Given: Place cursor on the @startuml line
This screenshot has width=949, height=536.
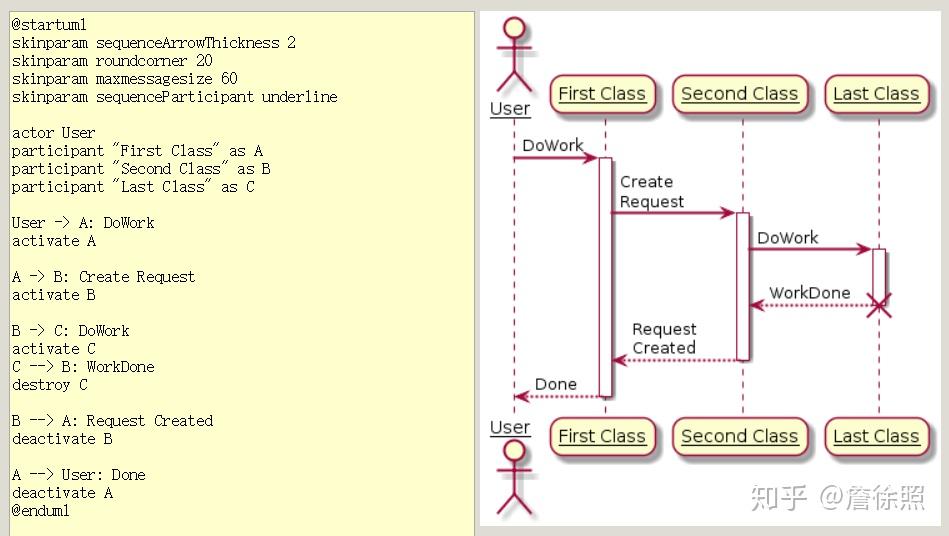Looking at the screenshot, I should [49, 25].
